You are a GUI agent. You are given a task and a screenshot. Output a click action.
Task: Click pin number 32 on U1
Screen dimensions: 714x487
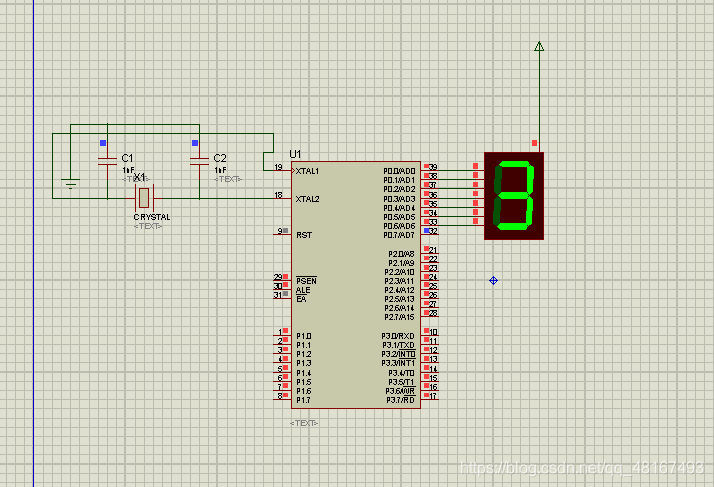coord(433,231)
